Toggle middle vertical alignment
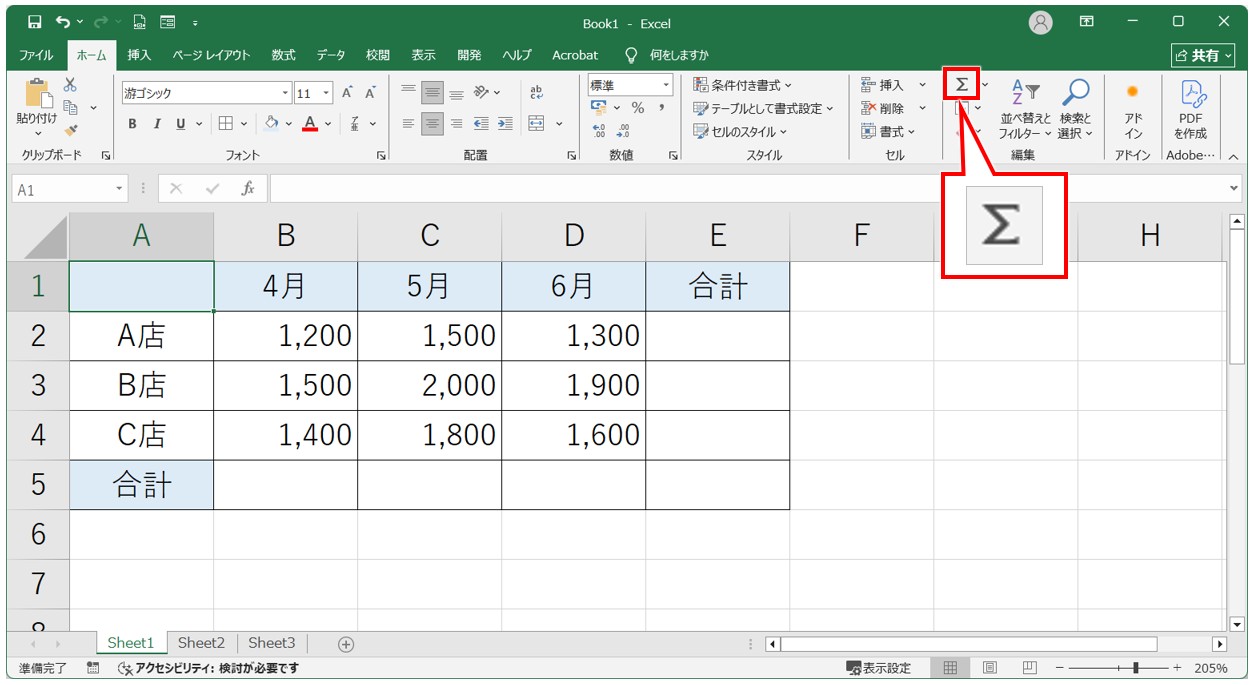Viewport: 1254px width, 685px height. pos(432,93)
